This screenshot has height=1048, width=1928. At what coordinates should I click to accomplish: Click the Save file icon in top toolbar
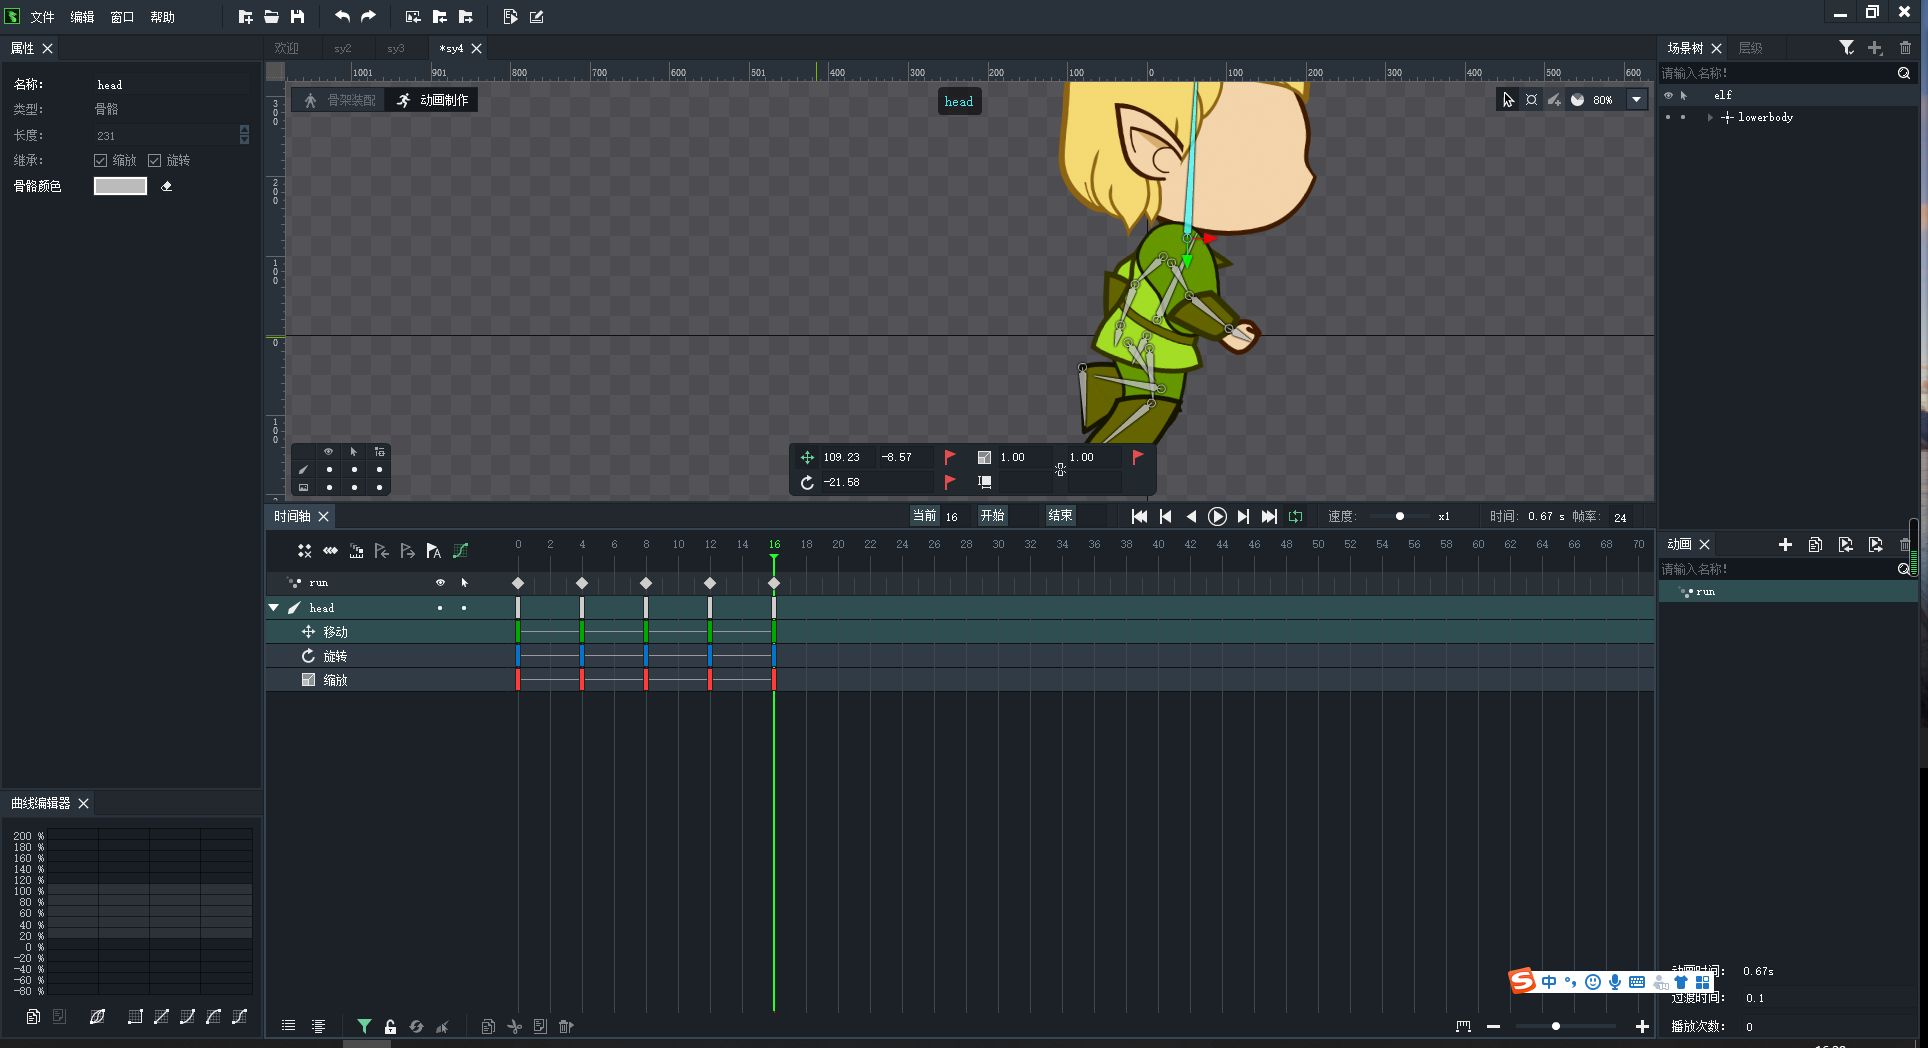[x=297, y=17]
